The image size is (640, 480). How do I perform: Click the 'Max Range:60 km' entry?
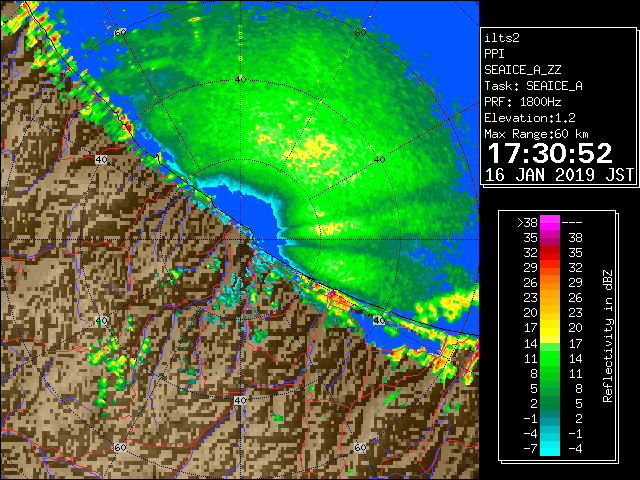click(536, 134)
